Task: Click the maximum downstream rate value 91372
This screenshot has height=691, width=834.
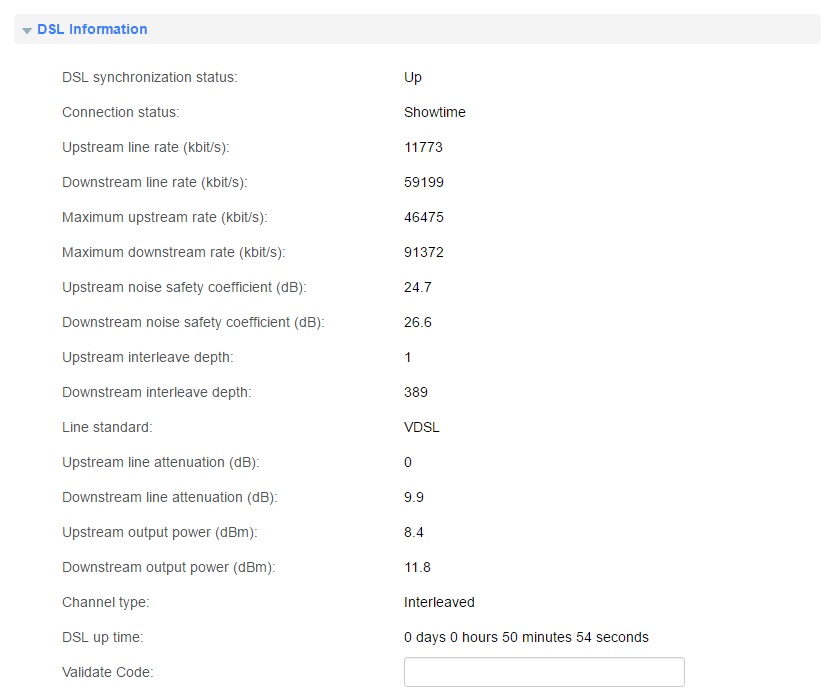Action: click(424, 252)
